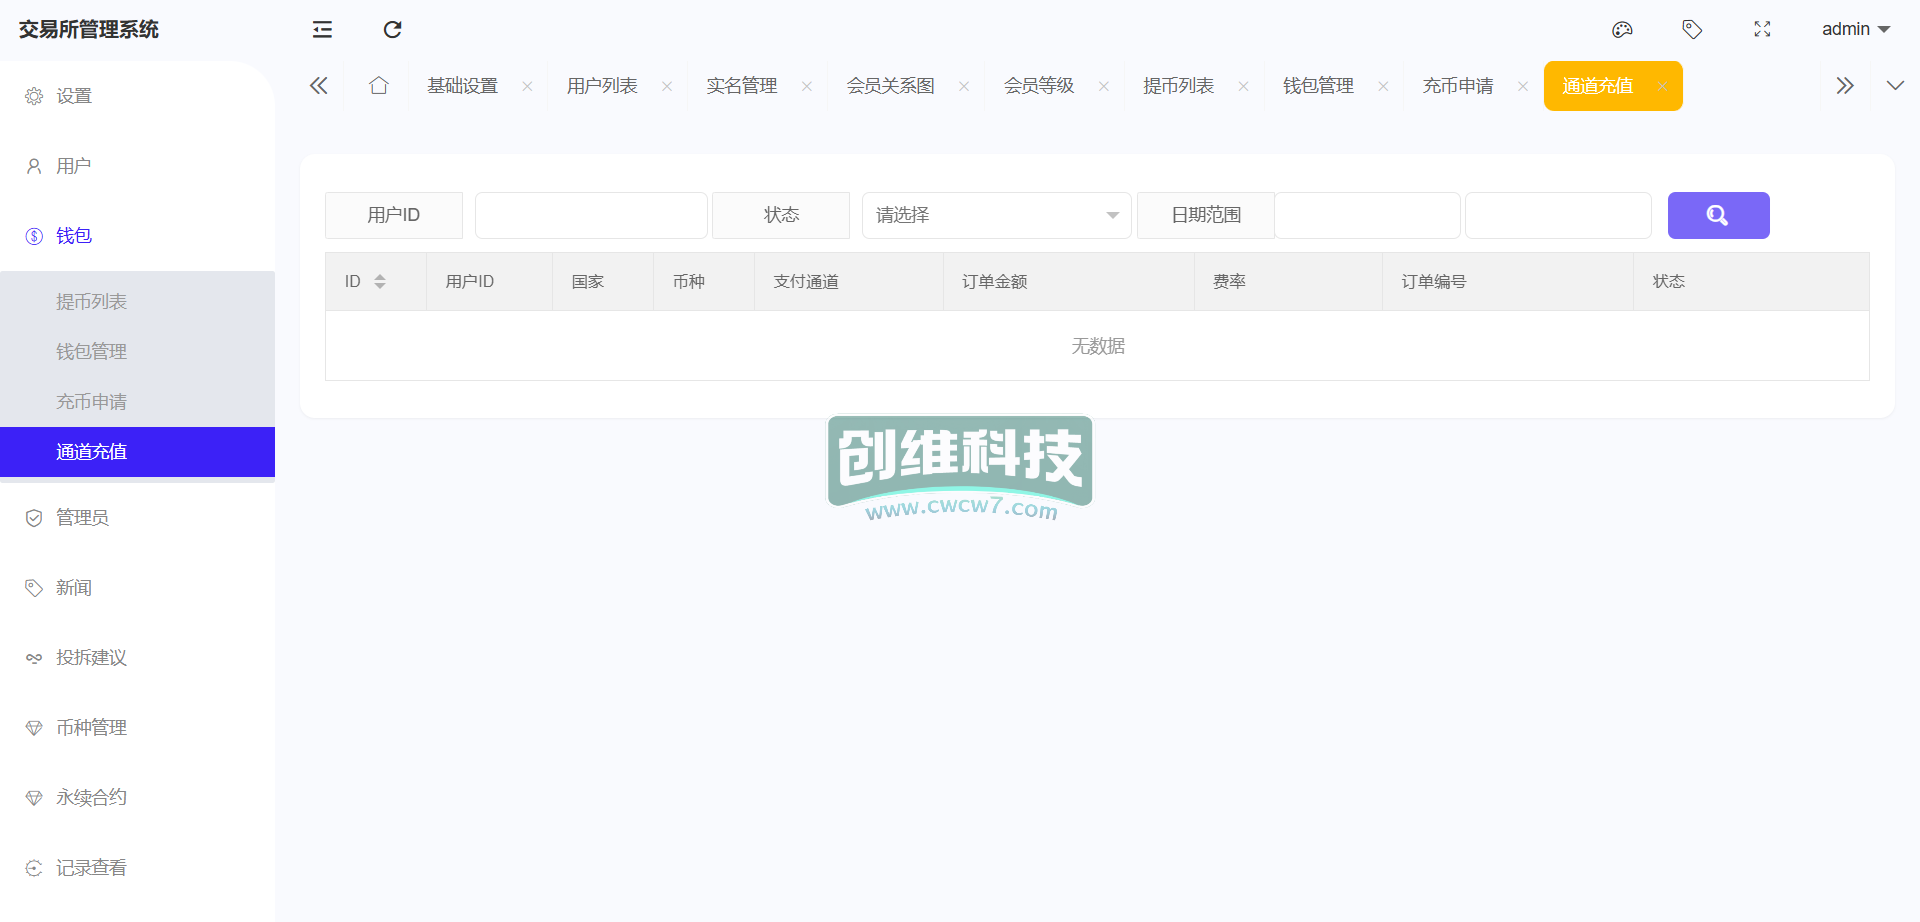Close the 通道充值 tab

1662,87
